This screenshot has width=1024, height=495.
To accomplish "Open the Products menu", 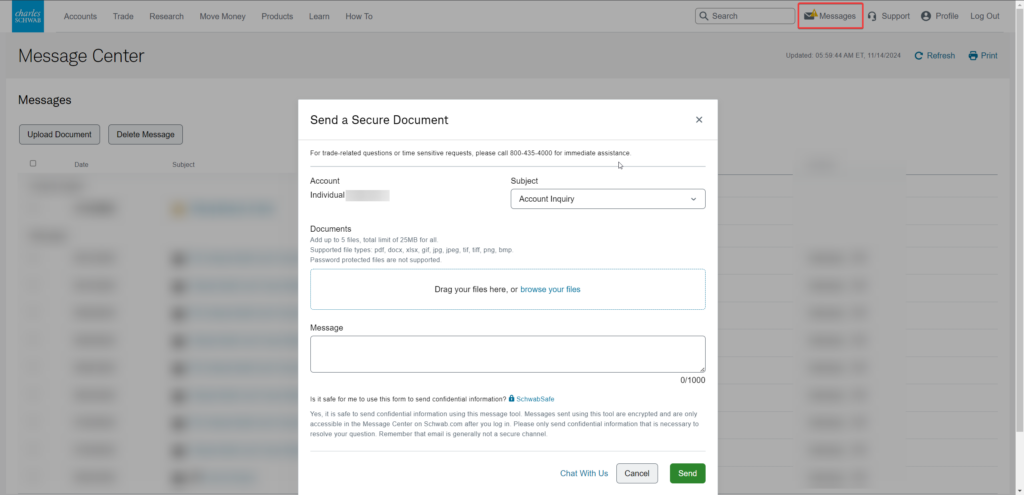I will (277, 16).
